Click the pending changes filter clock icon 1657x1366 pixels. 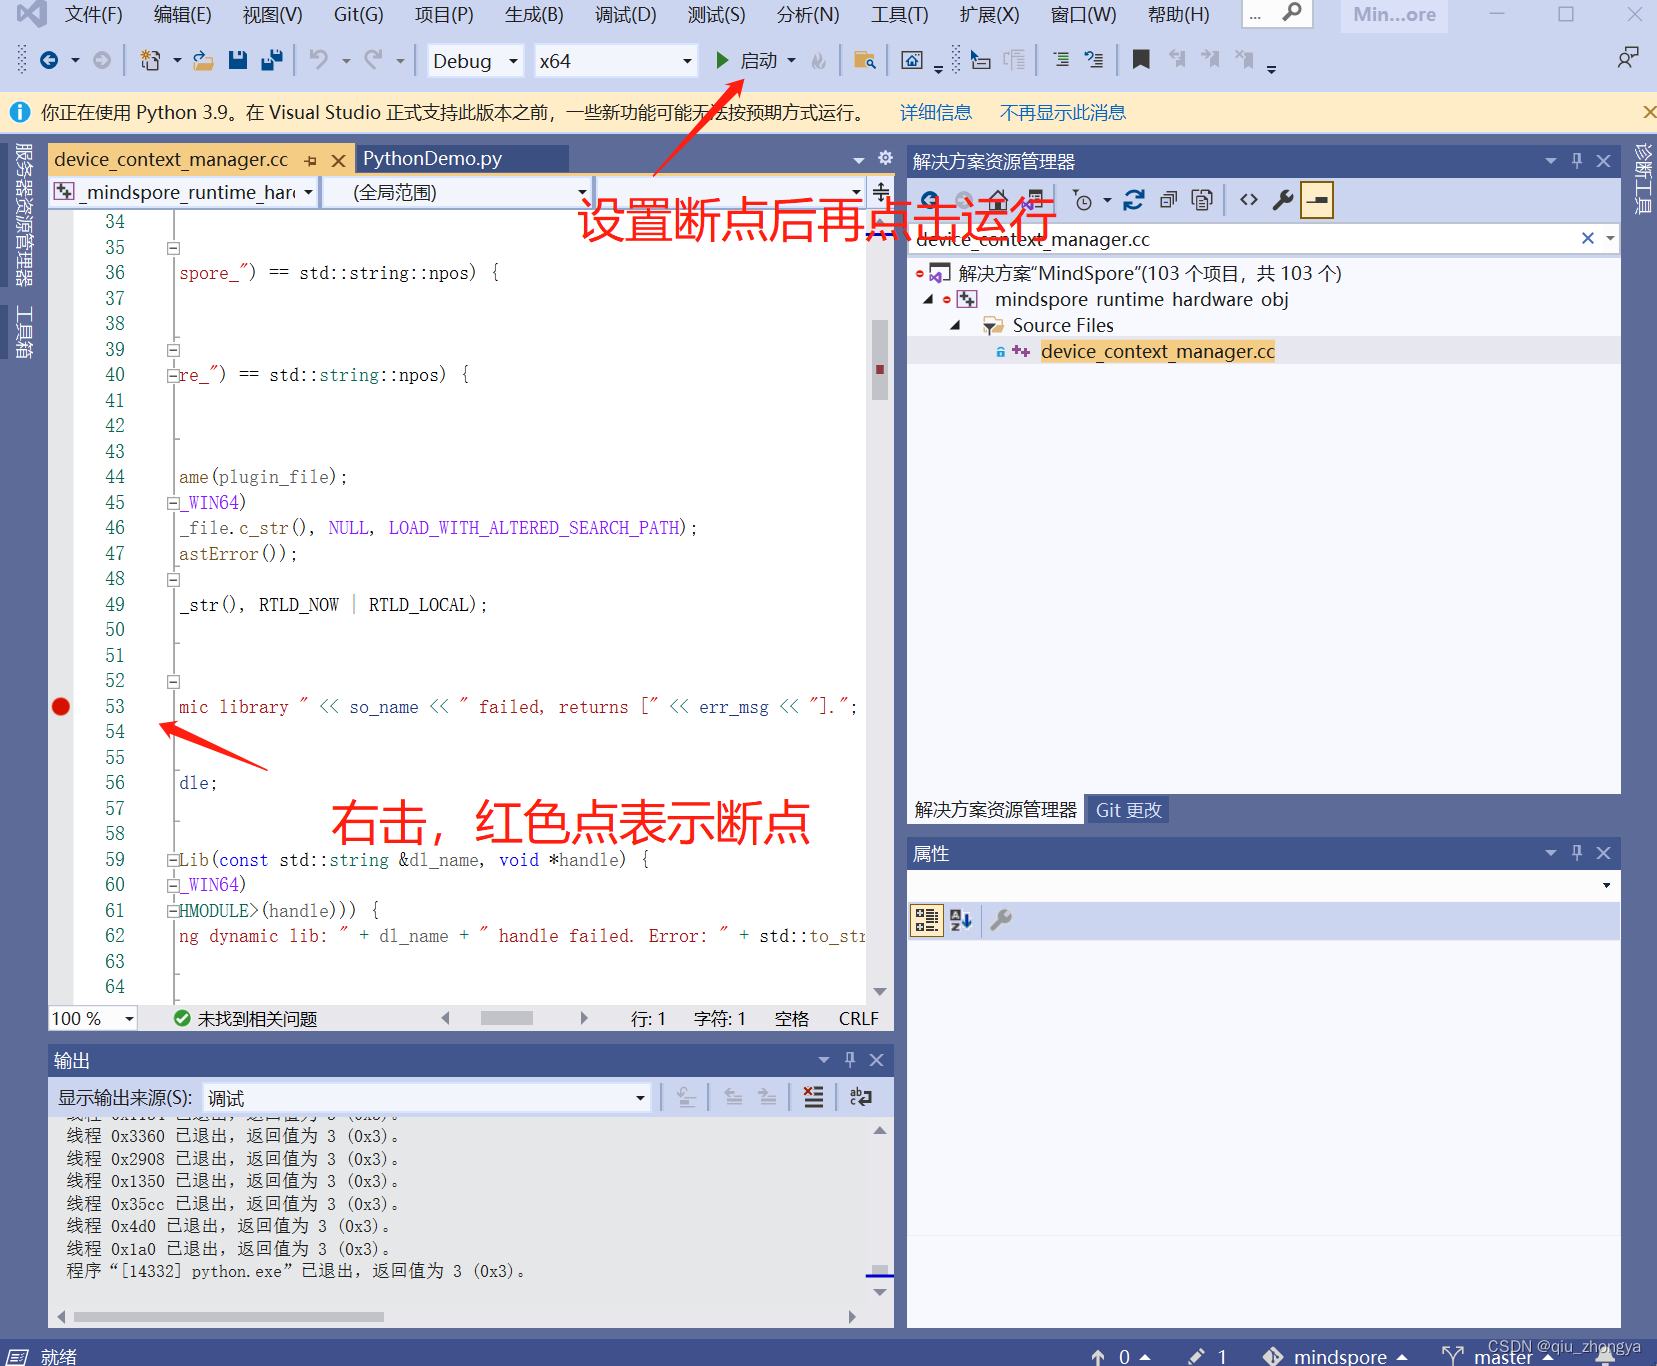(x=1082, y=200)
